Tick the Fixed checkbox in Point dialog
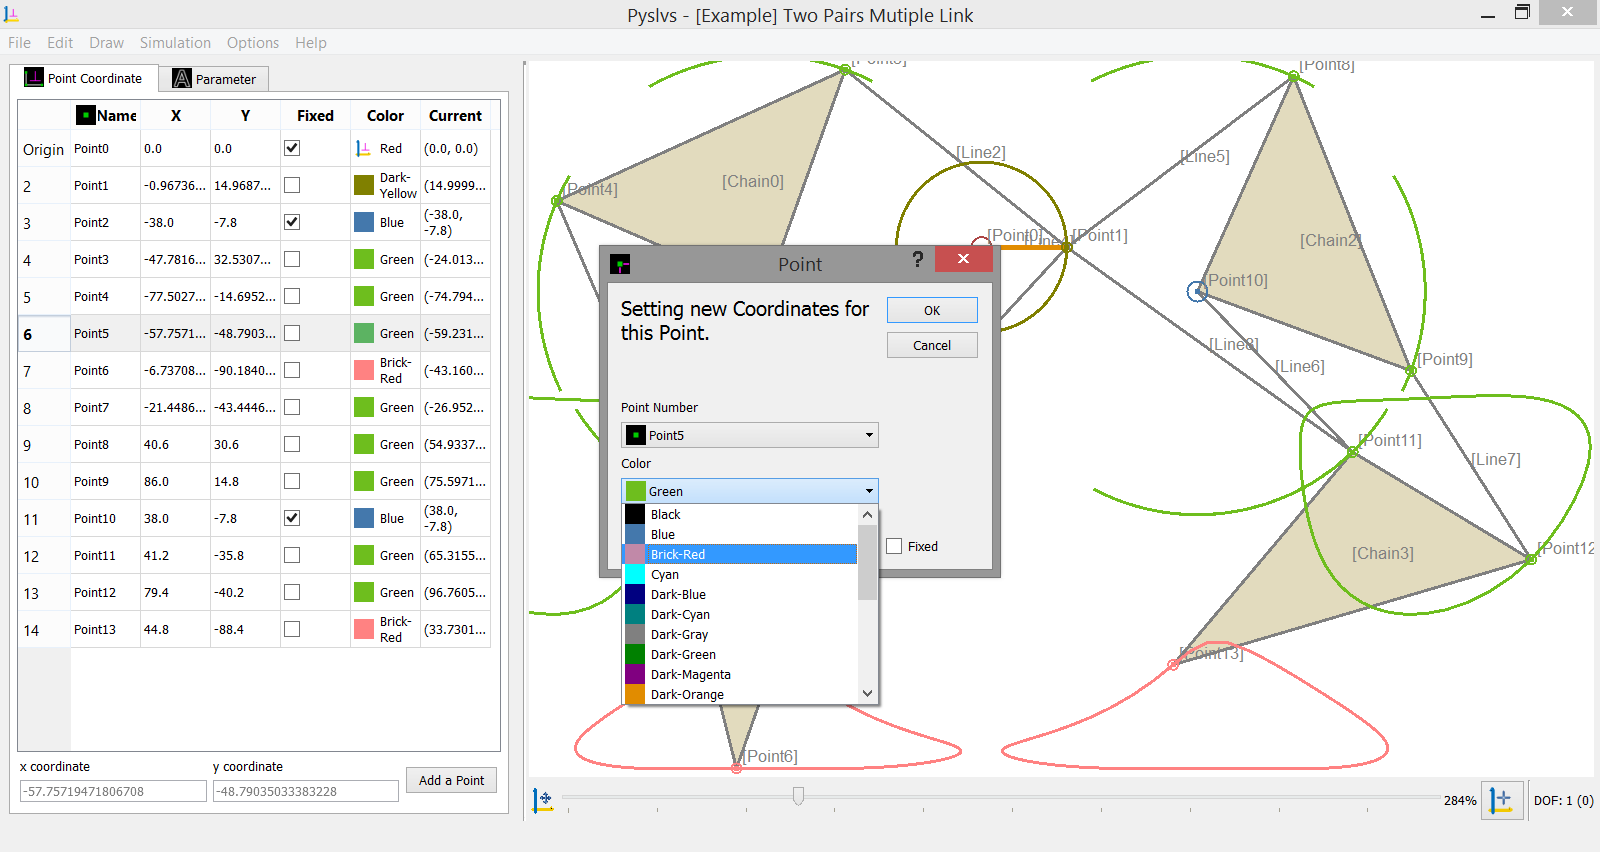 (x=894, y=546)
